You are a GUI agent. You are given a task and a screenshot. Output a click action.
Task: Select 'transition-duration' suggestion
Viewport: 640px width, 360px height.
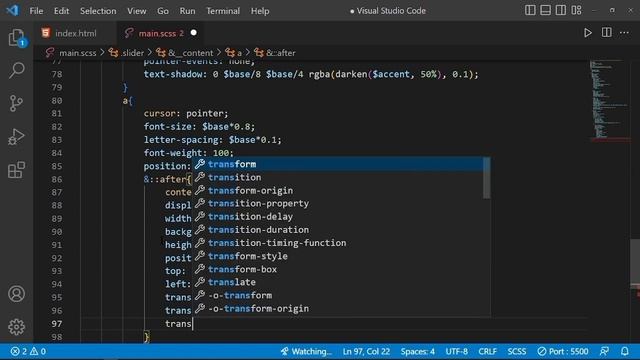338,230
